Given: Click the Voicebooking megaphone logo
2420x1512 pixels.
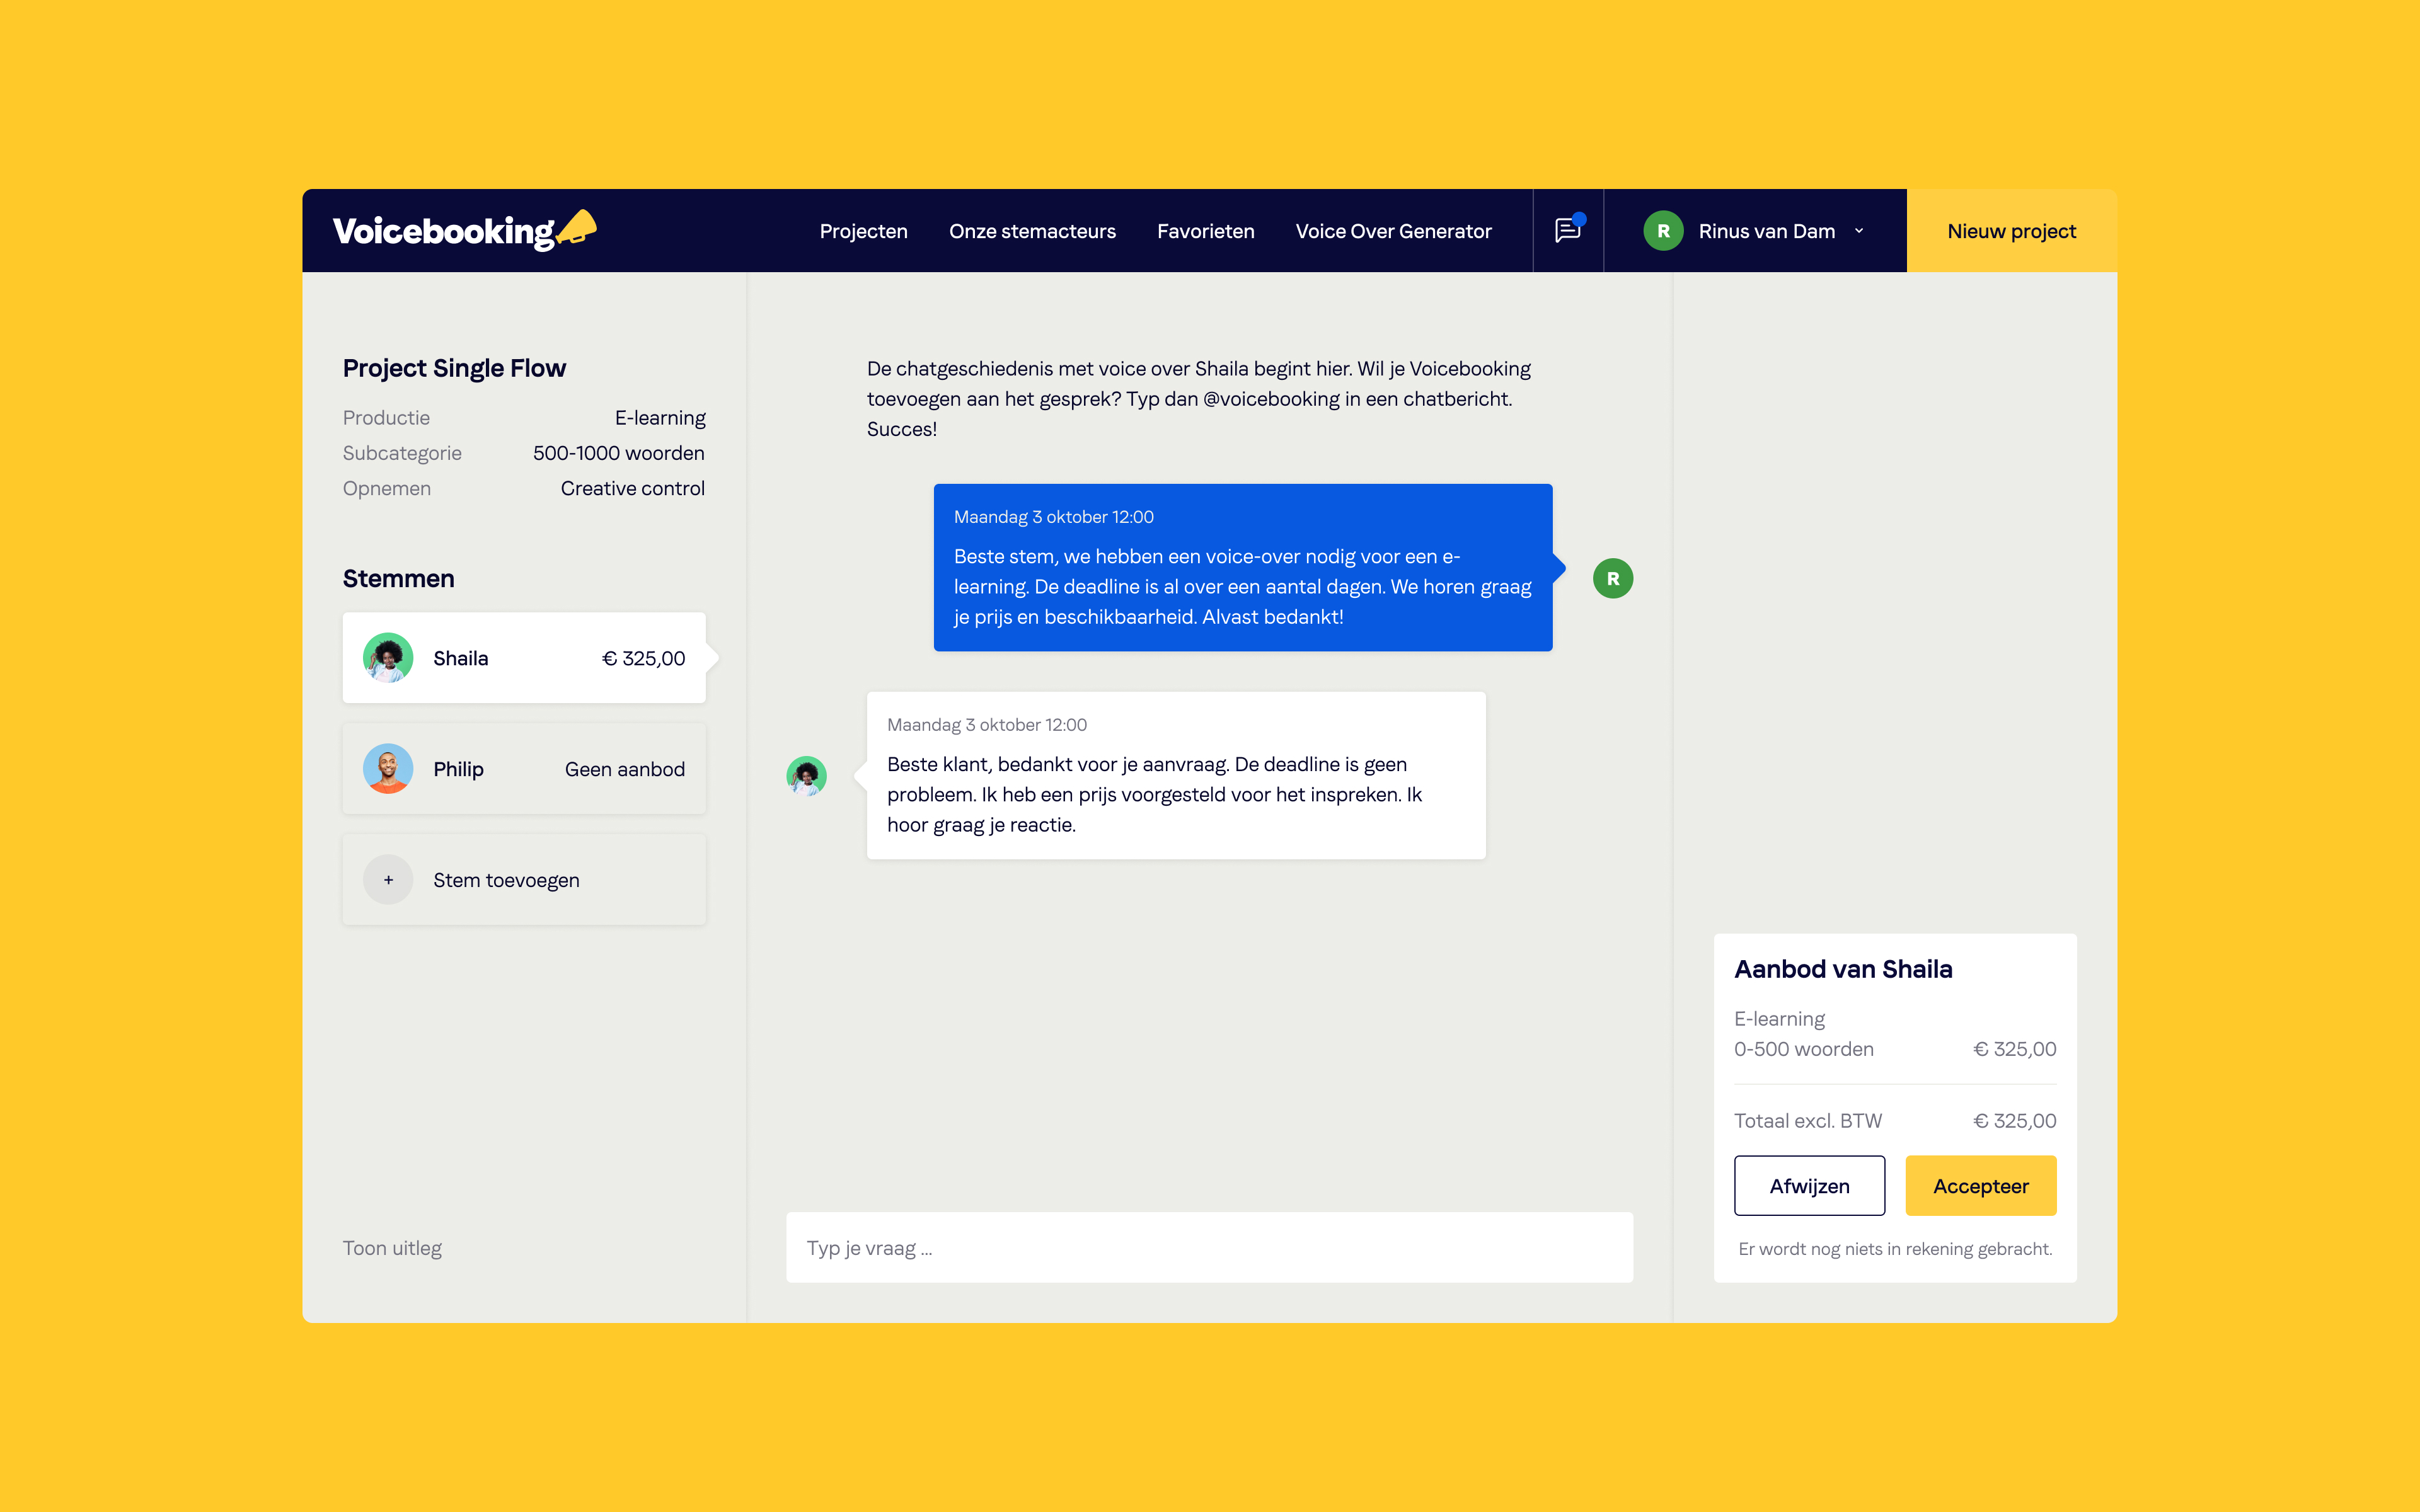Looking at the screenshot, I should 464,231.
